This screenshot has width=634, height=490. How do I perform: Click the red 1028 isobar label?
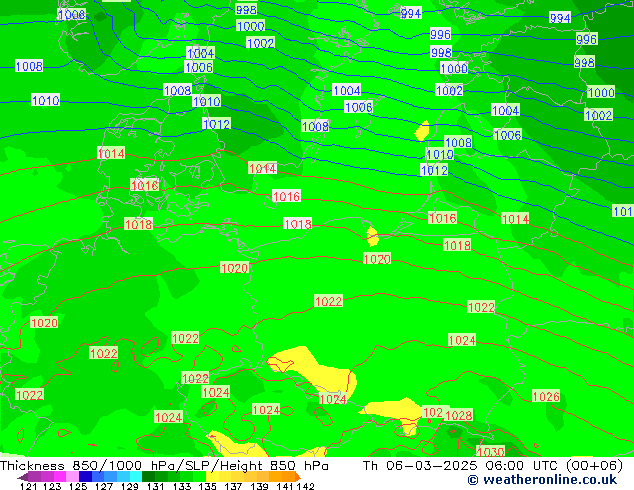459,415
